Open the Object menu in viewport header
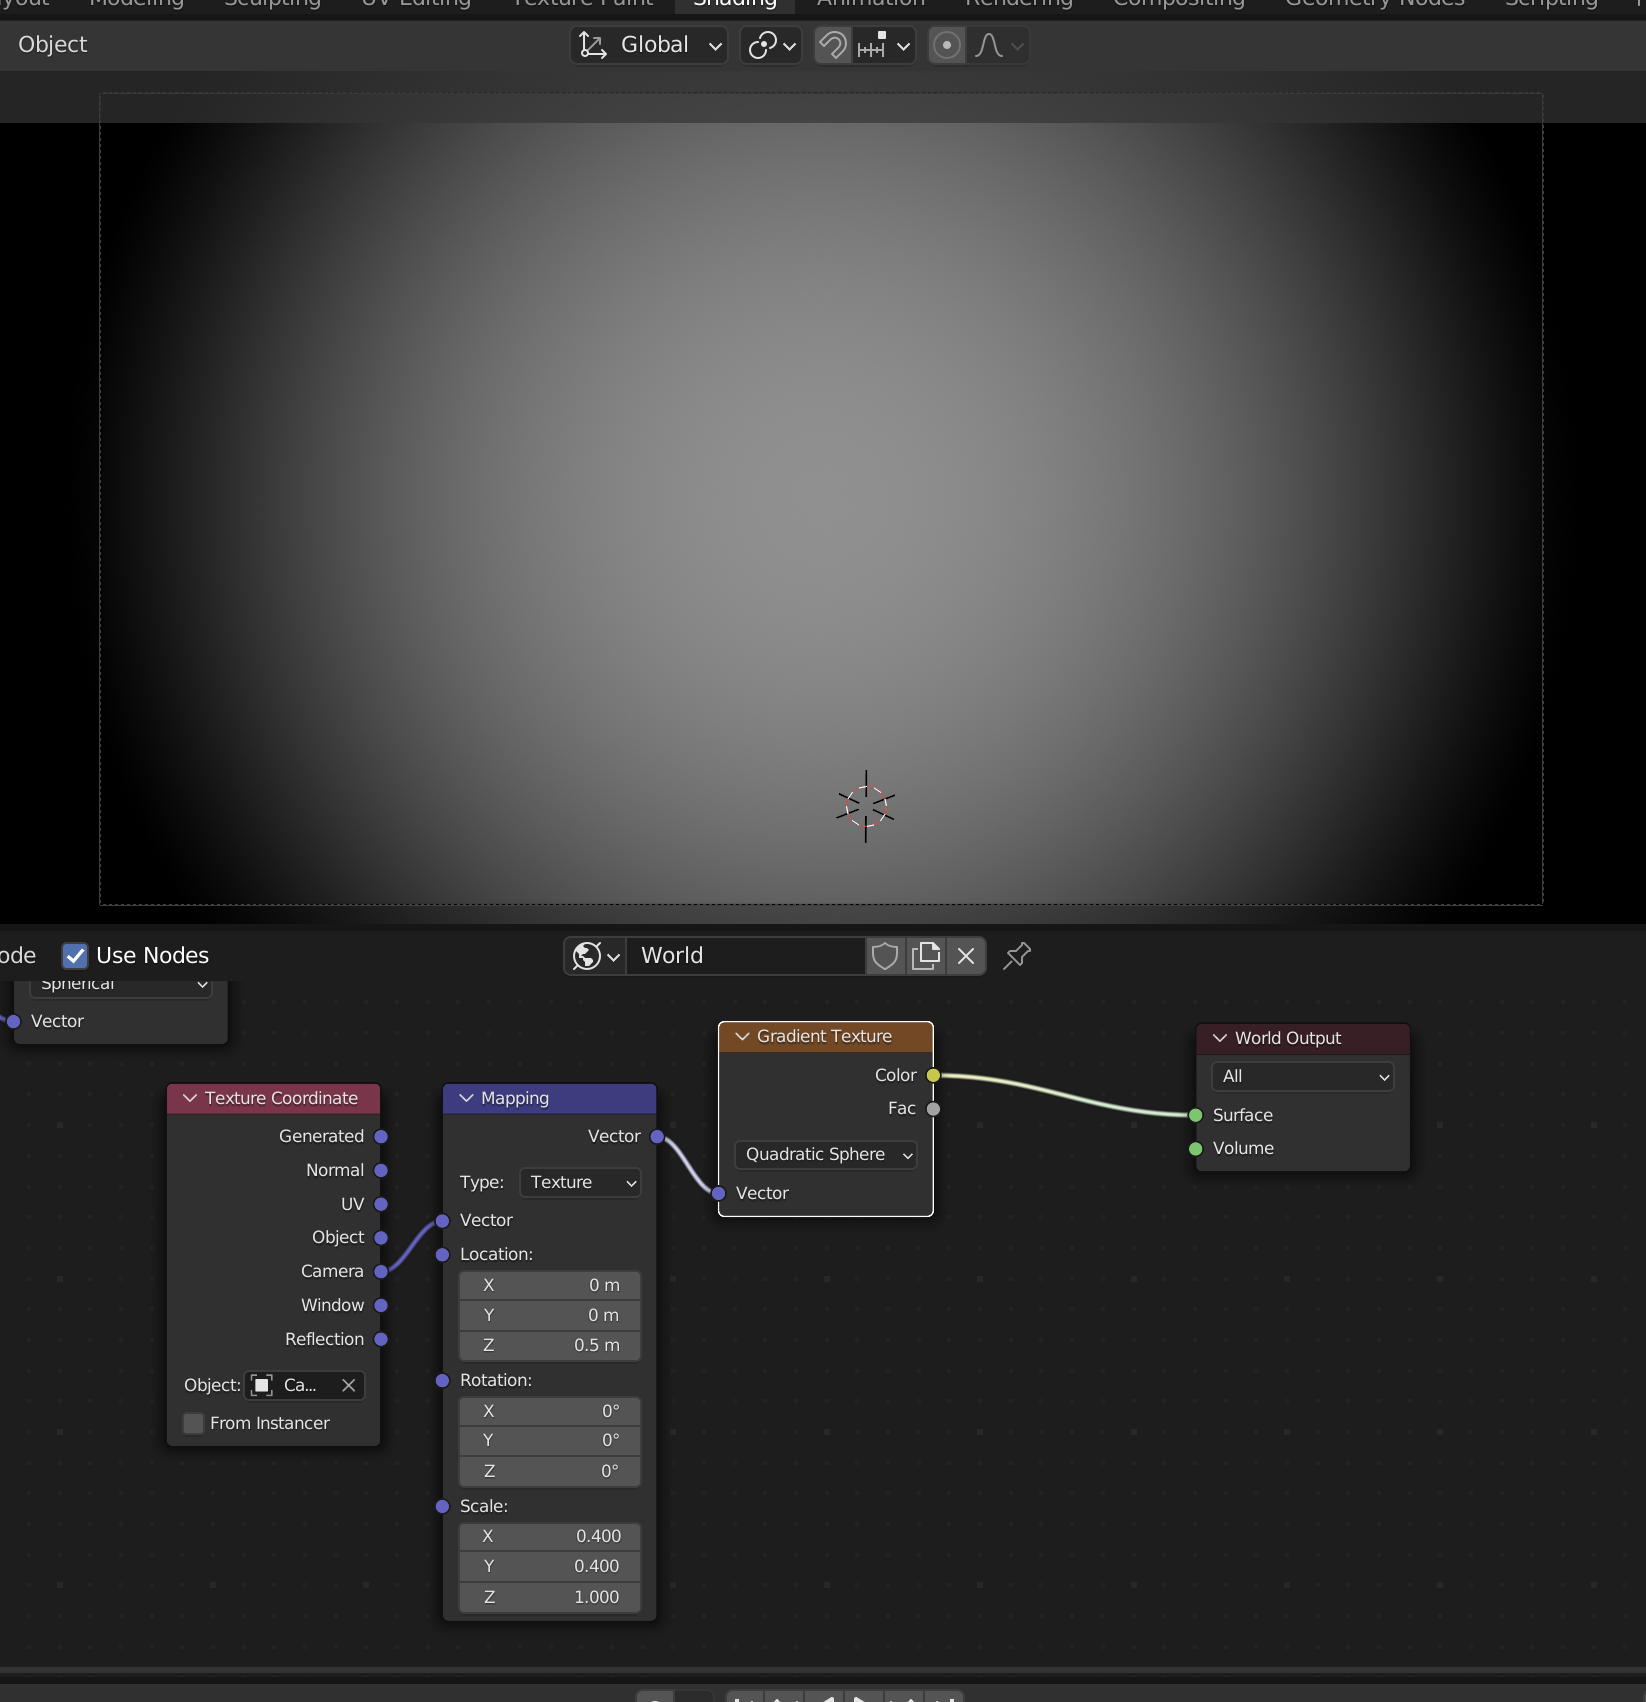The image size is (1646, 1702). pos(53,45)
